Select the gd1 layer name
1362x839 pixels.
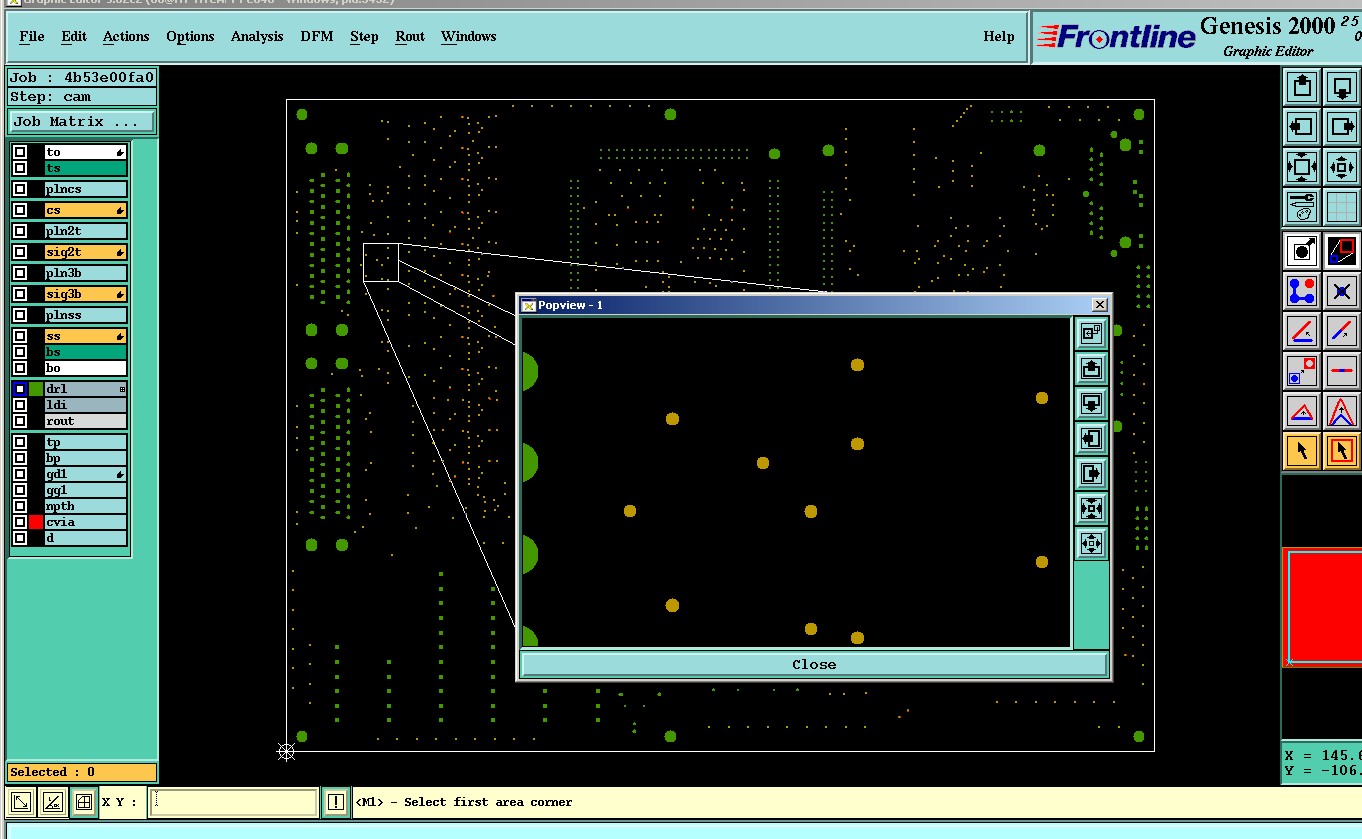point(86,474)
